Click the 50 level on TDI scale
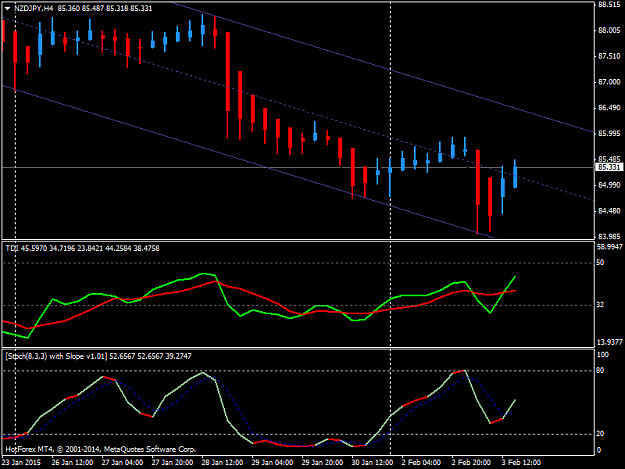625x469 pixels. point(600,262)
